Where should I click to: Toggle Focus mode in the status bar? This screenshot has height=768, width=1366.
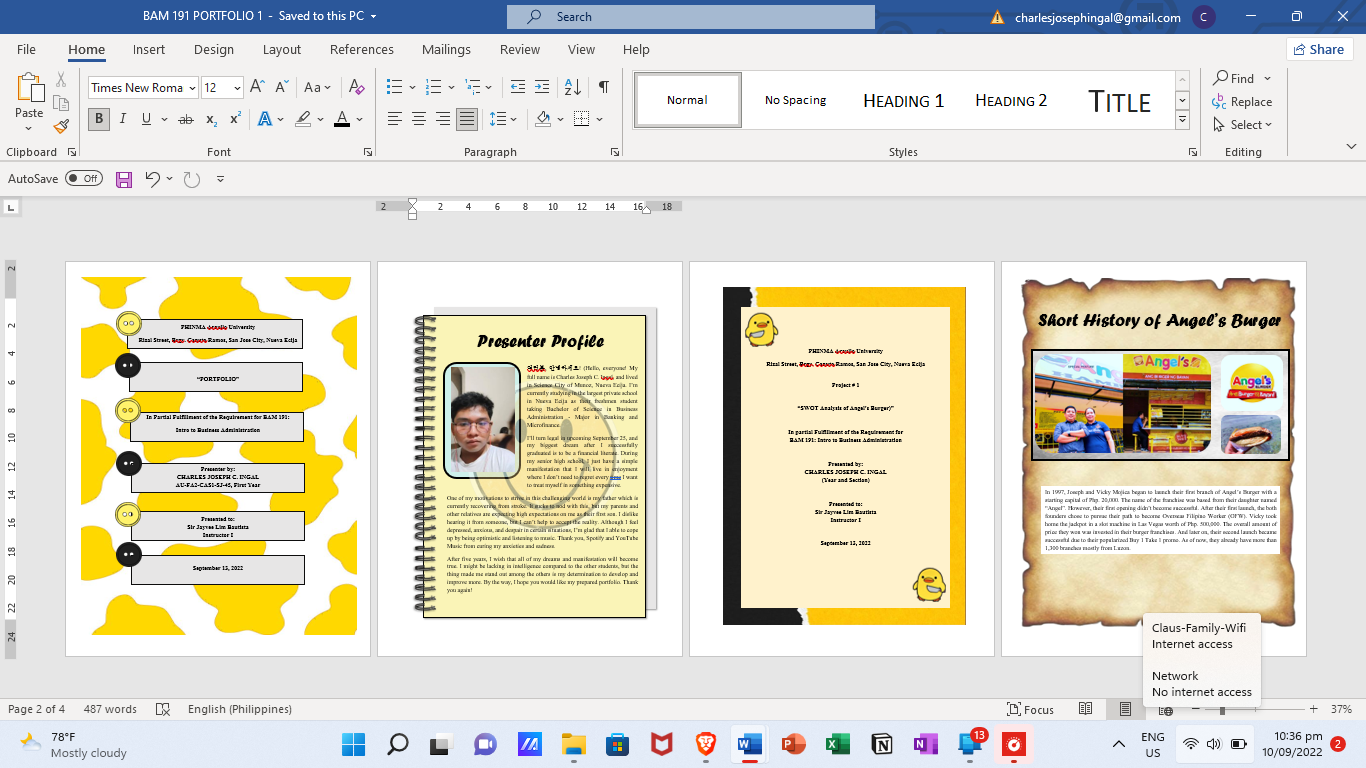[x=1030, y=709]
